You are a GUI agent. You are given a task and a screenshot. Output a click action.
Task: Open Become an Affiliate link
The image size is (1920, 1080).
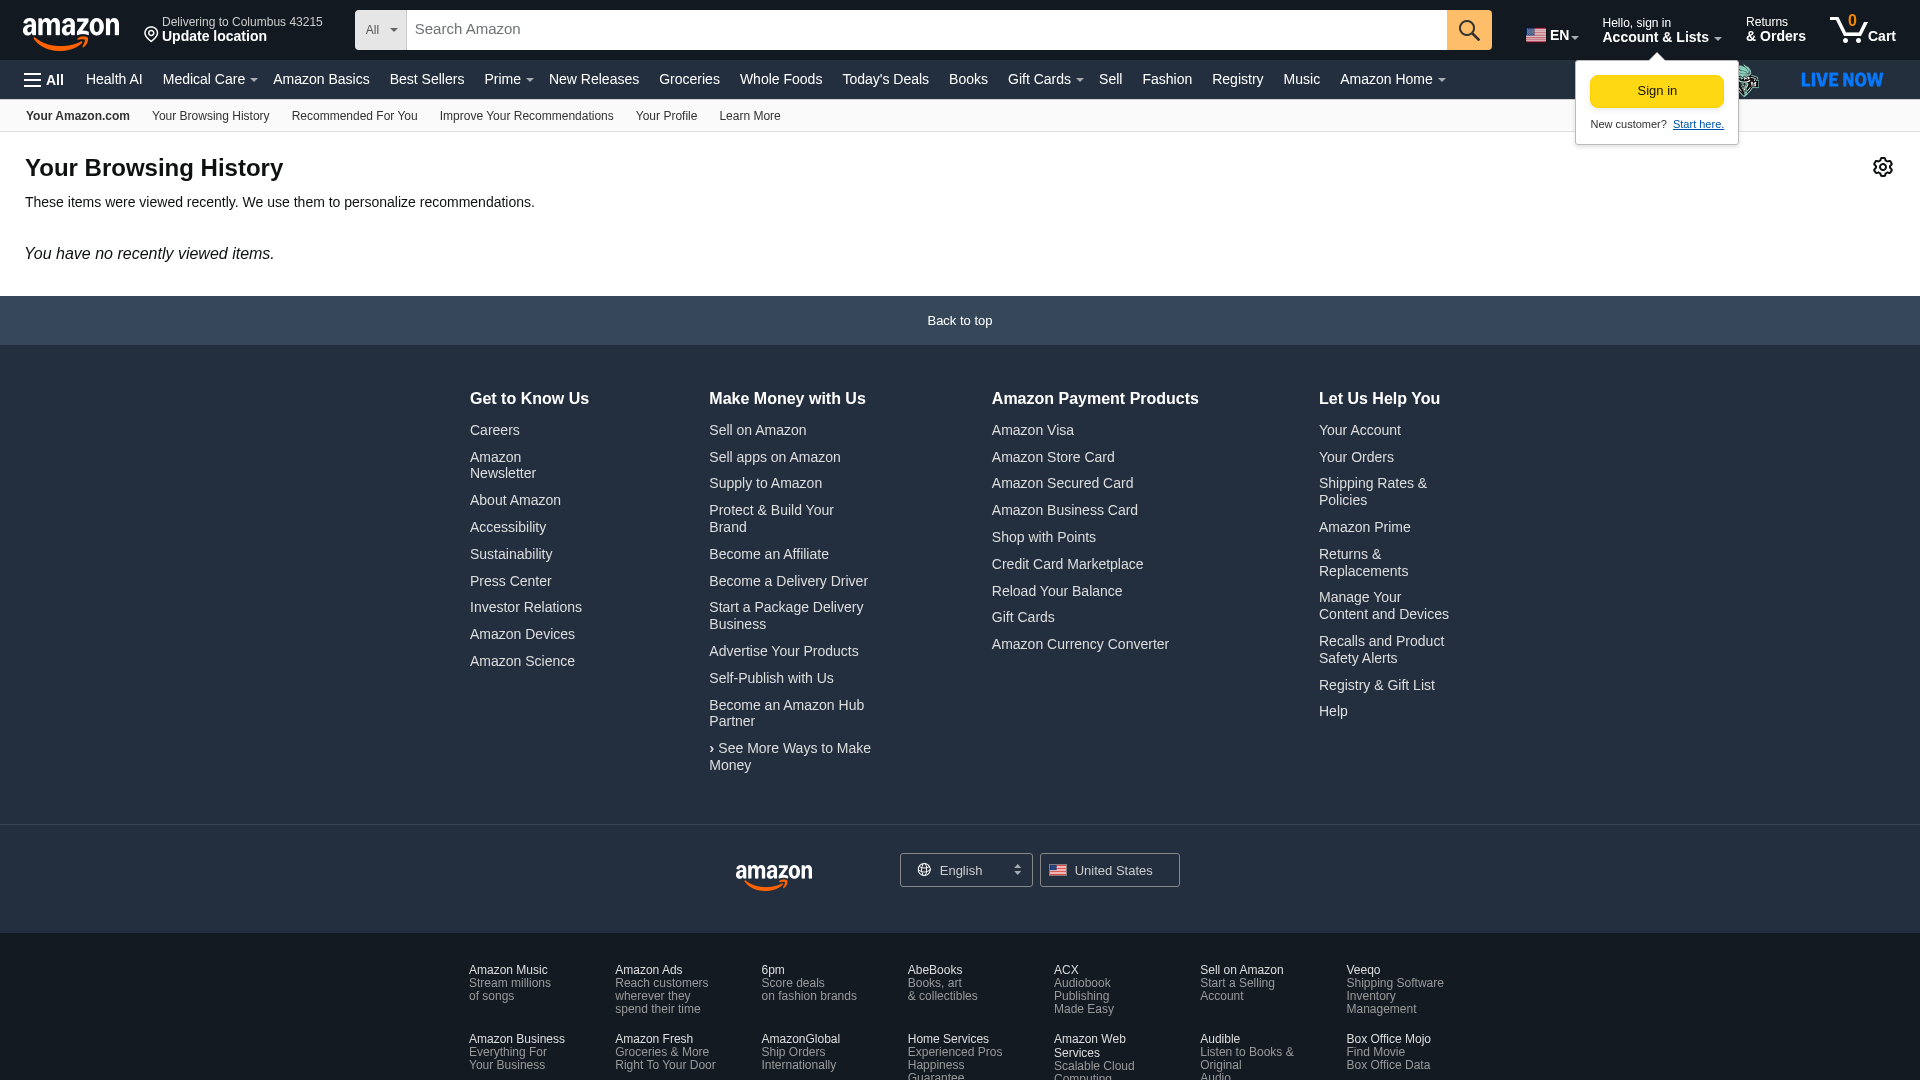769,554
